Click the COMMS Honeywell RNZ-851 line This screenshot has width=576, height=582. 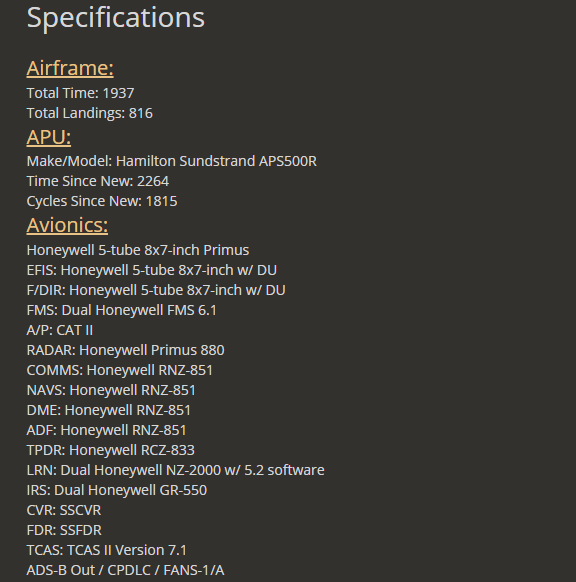click(120, 370)
